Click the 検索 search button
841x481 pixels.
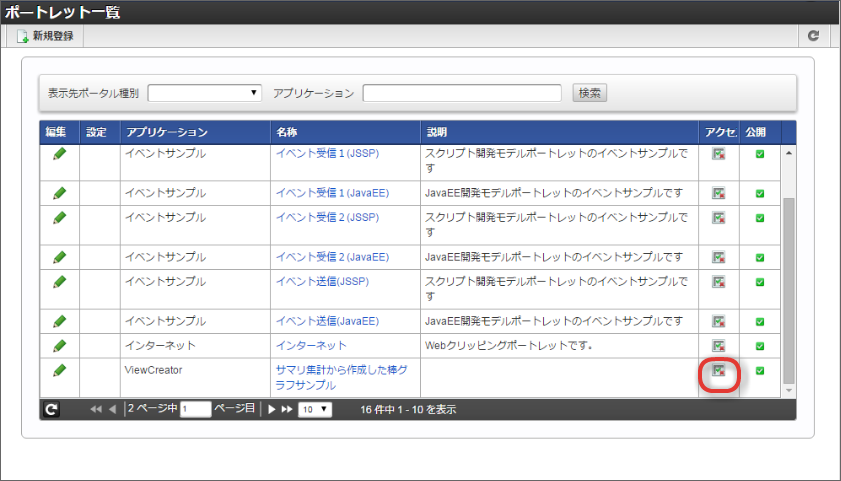click(x=589, y=93)
